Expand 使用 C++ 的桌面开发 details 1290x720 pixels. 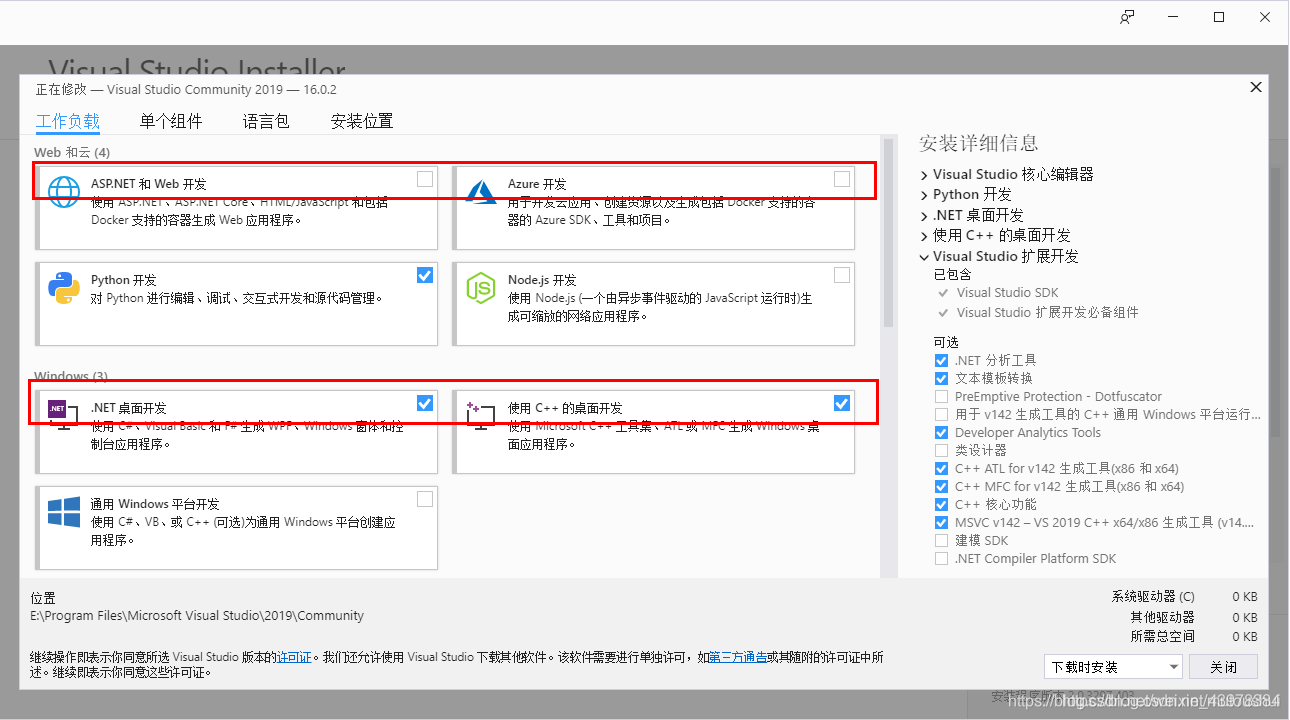click(924, 235)
